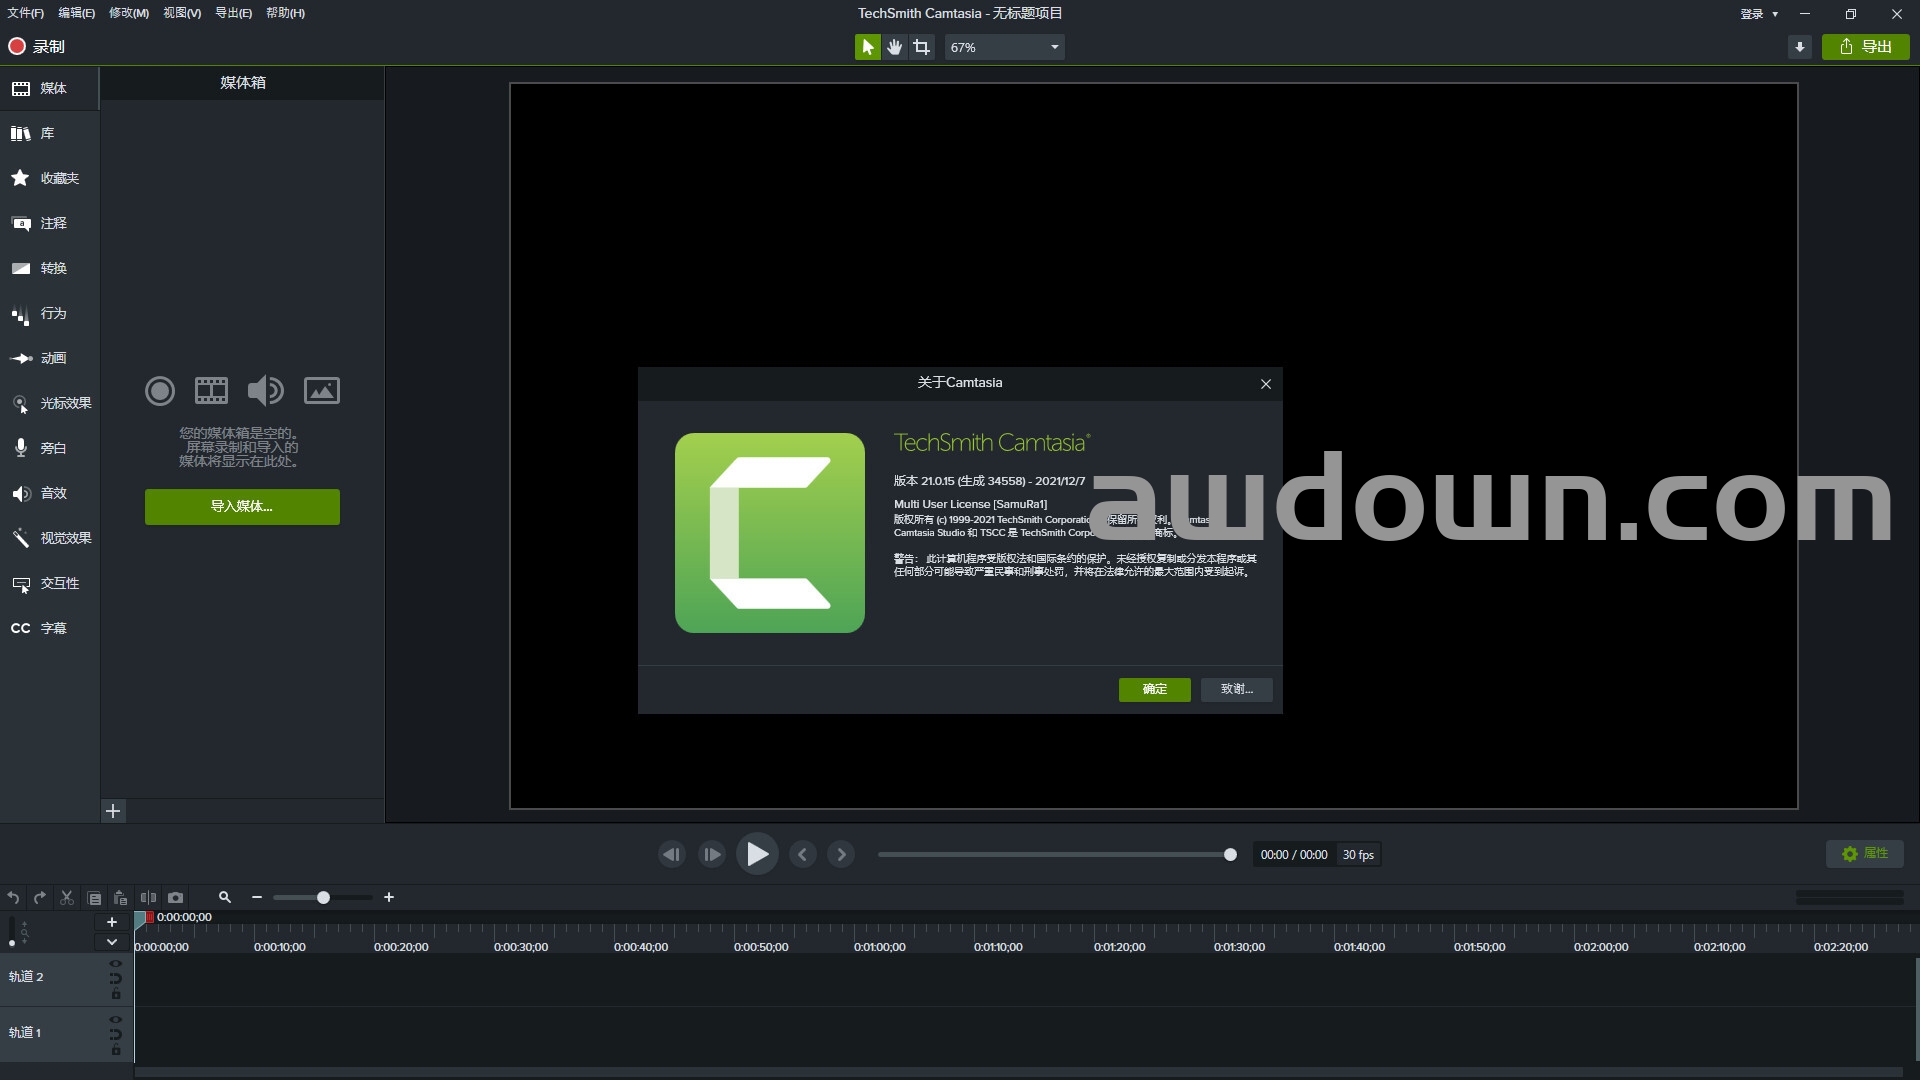This screenshot has width=1920, height=1080.
Task: Open the 修改(M) menu
Action: [x=128, y=13]
